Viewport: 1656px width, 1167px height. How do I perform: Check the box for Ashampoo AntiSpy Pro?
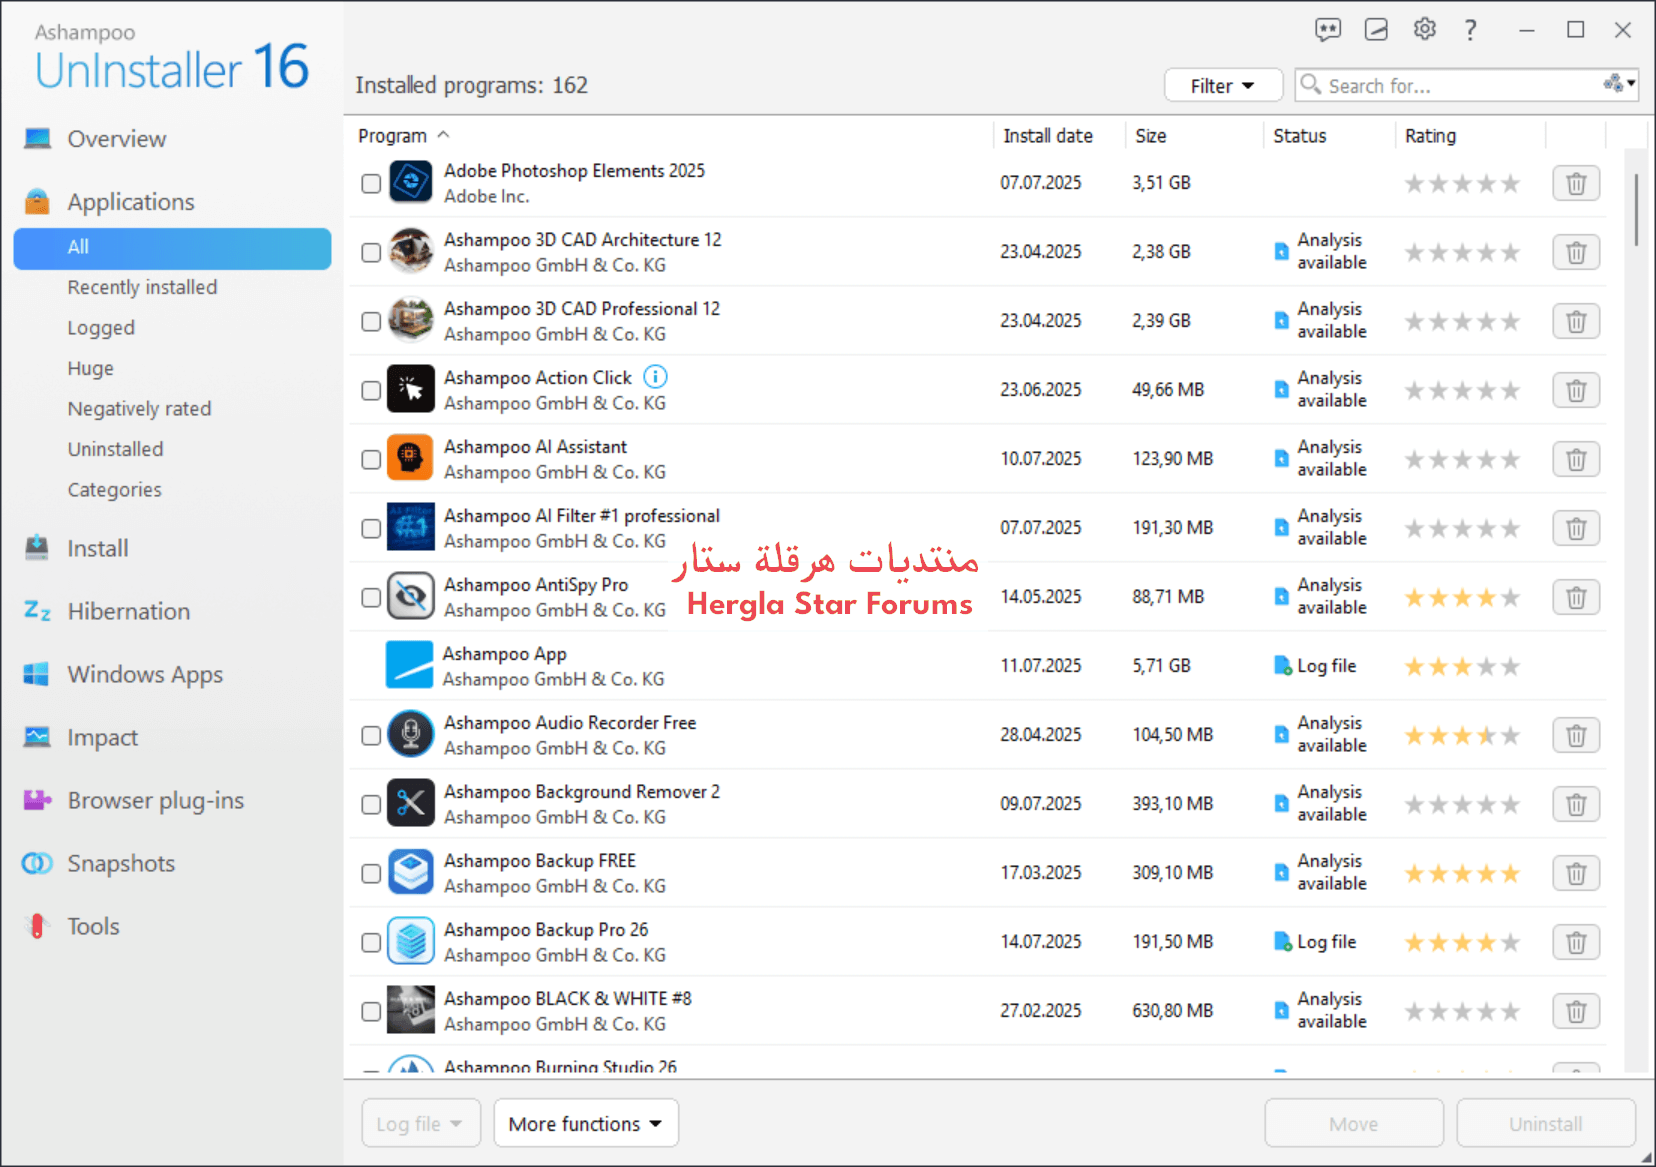point(371,597)
